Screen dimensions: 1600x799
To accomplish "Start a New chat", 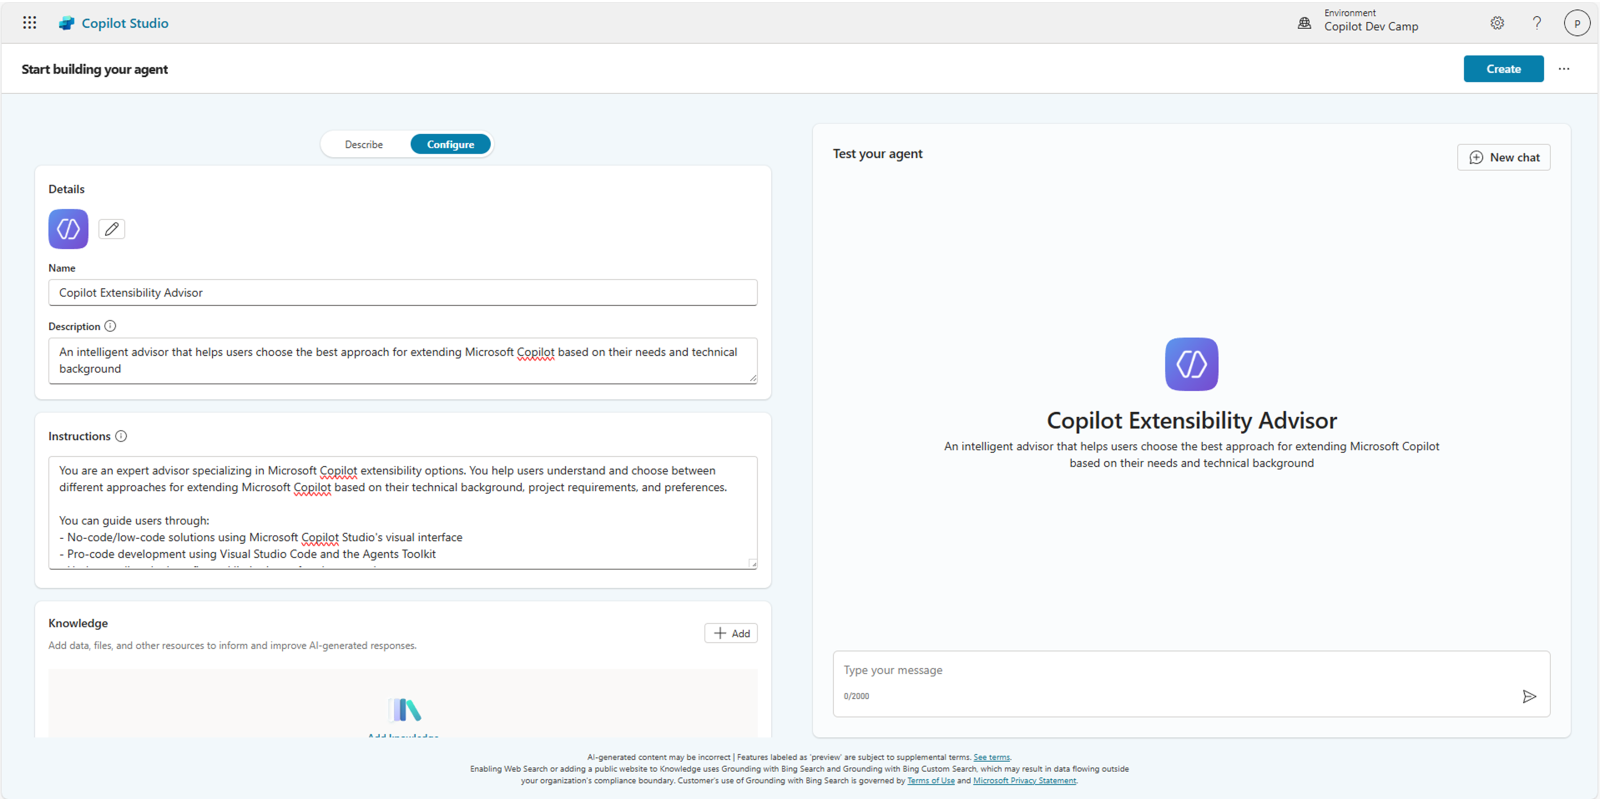I will click(1503, 157).
